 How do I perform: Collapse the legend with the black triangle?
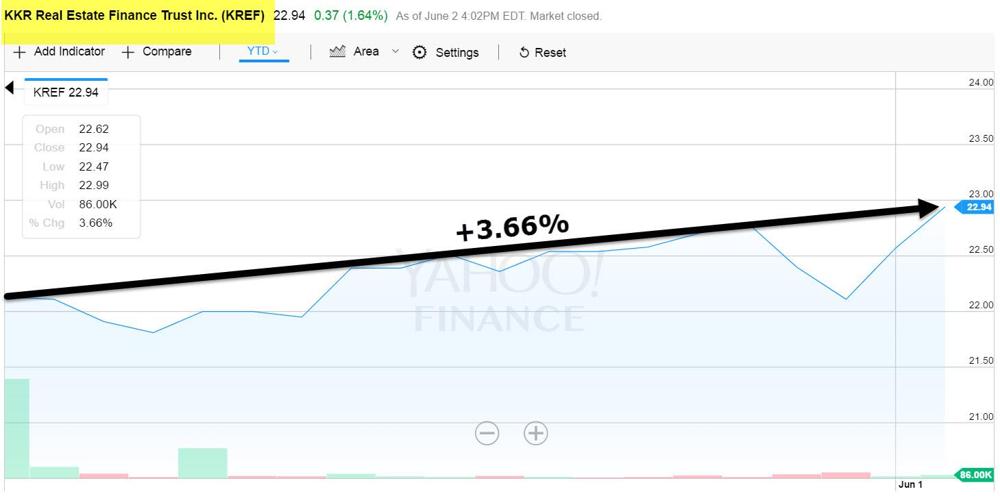[9, 87]
